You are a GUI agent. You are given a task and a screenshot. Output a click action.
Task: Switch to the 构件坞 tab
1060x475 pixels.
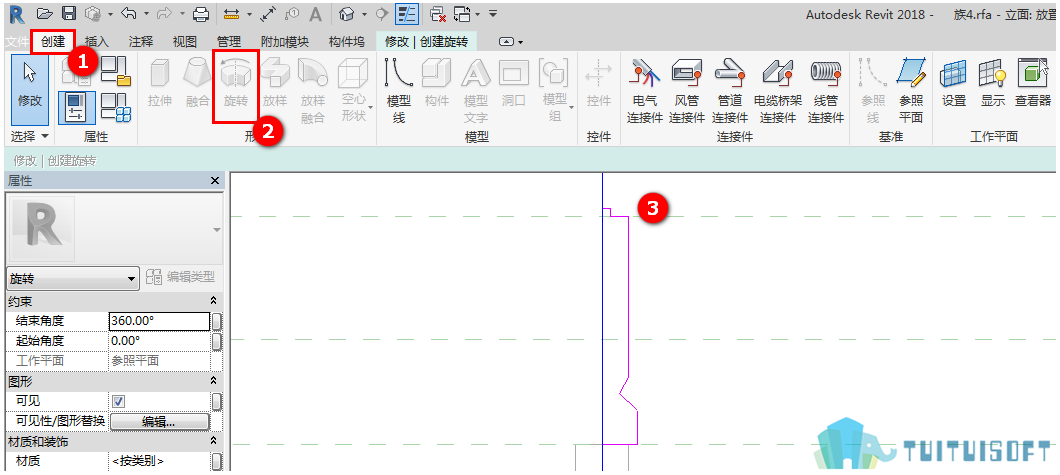346,42
